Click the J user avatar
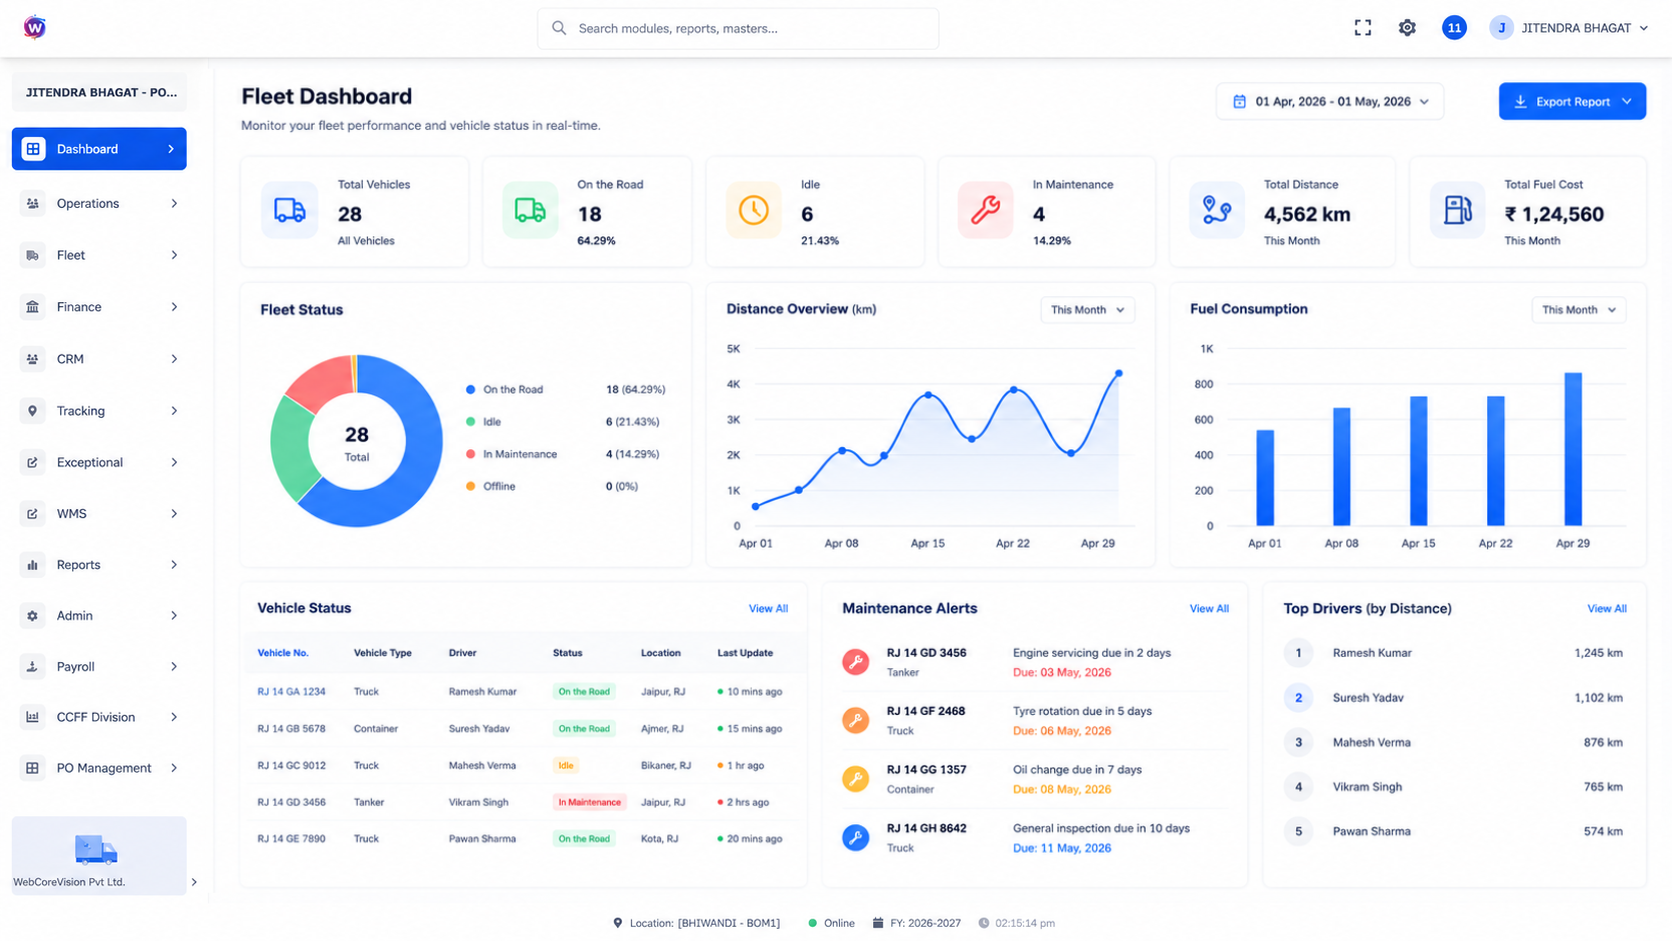Screen dimensions: 1672x941 pos(1501,28)
